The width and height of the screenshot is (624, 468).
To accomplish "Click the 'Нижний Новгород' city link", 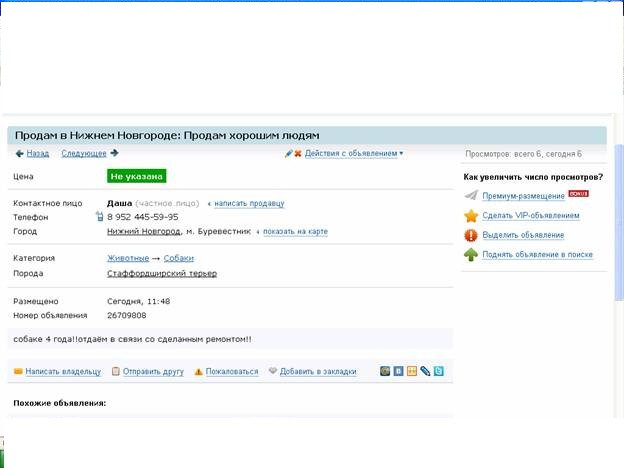I will pos(144,231).
